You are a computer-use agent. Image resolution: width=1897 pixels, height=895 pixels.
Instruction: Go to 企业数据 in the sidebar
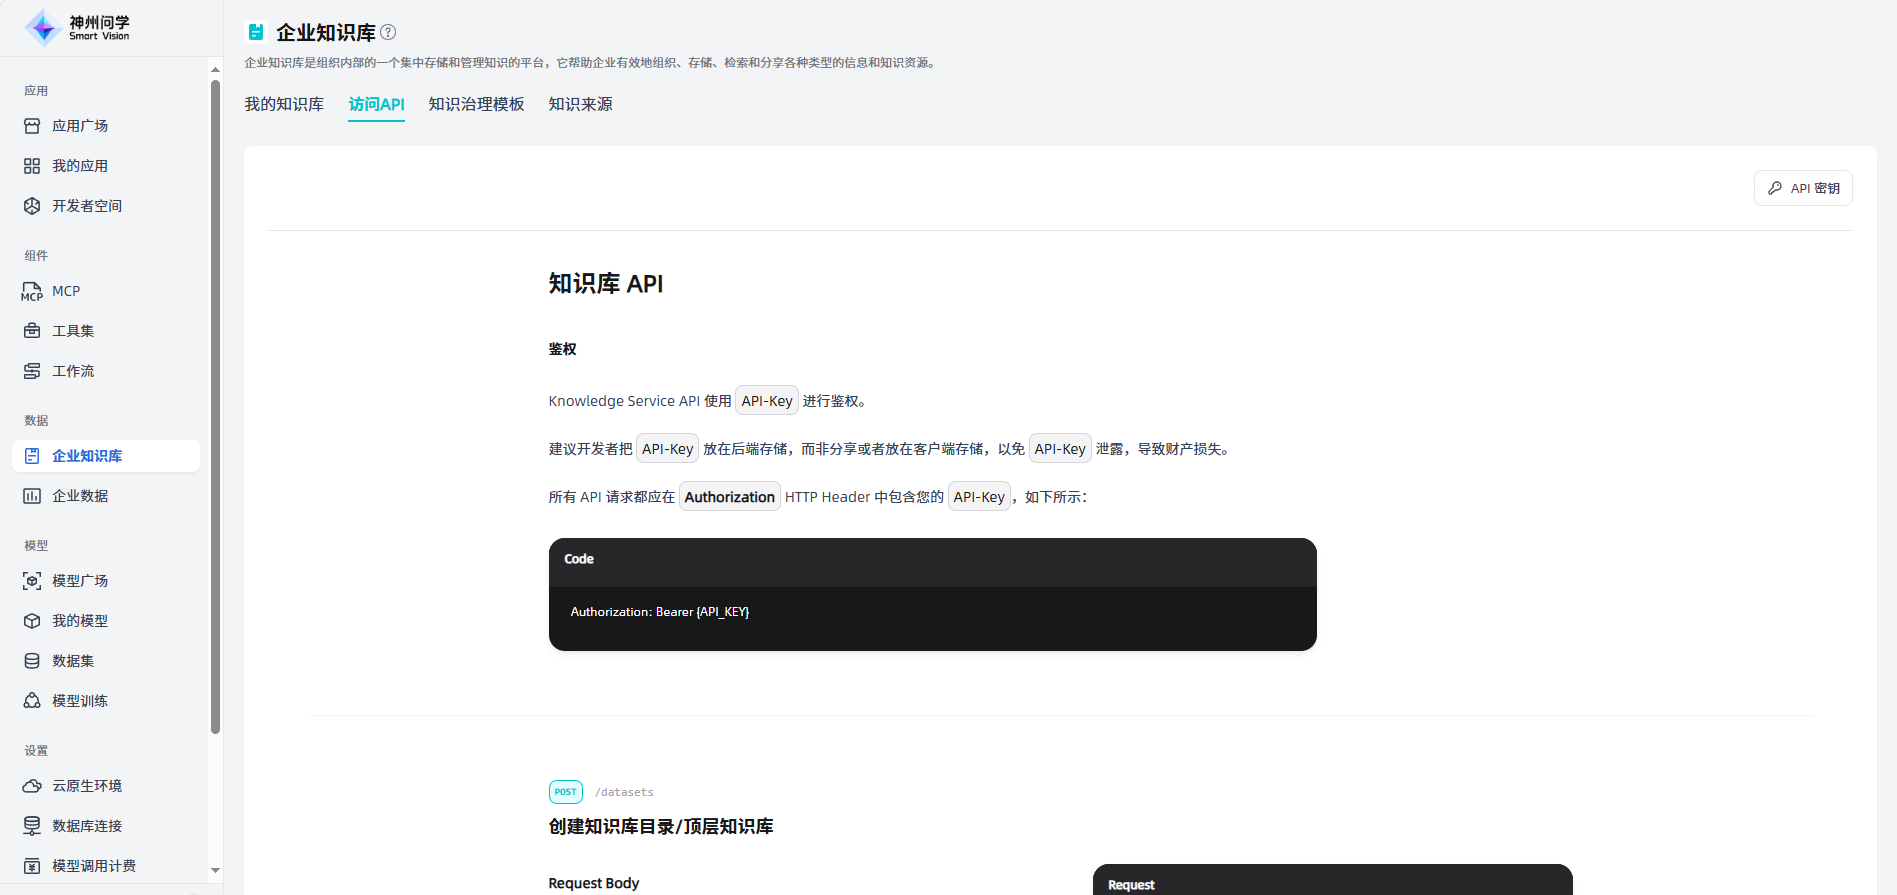click(x=80, y=496)
